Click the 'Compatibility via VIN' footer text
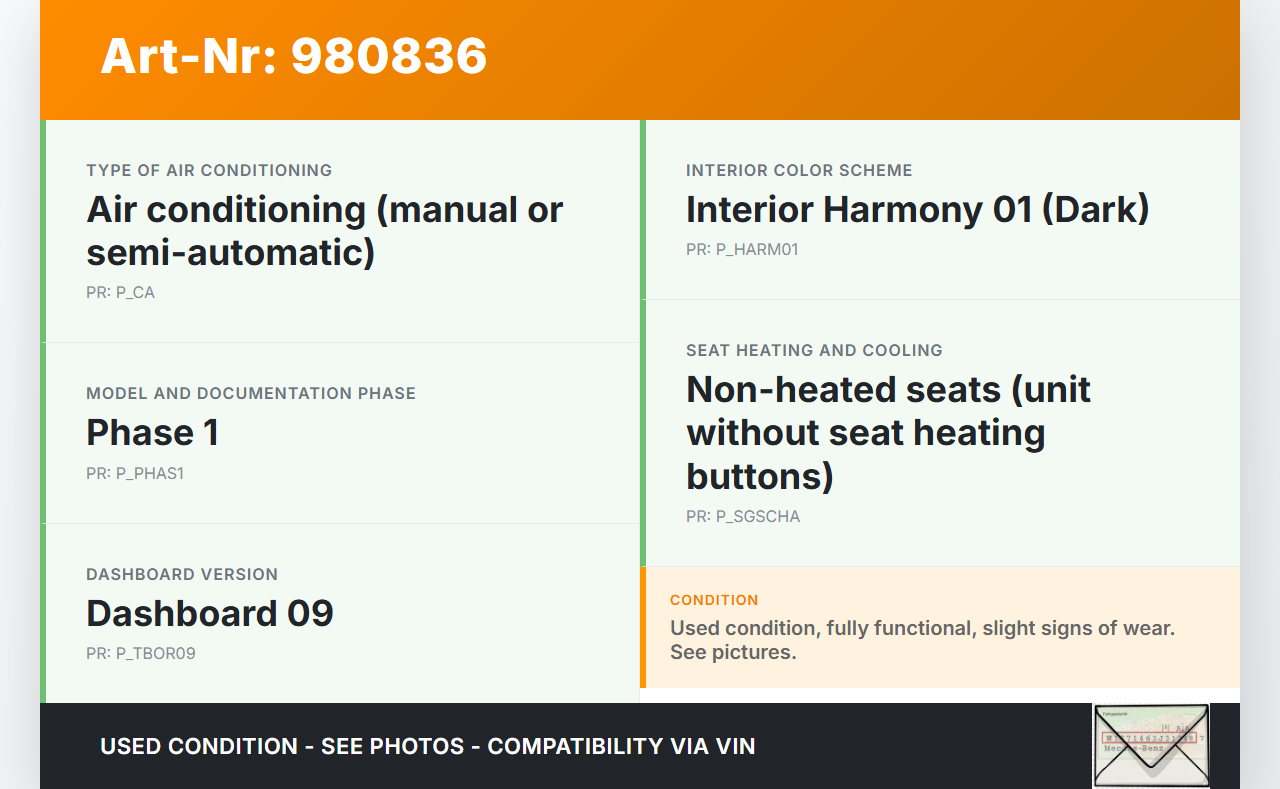1280x789 pixels. tap(621, 746)
